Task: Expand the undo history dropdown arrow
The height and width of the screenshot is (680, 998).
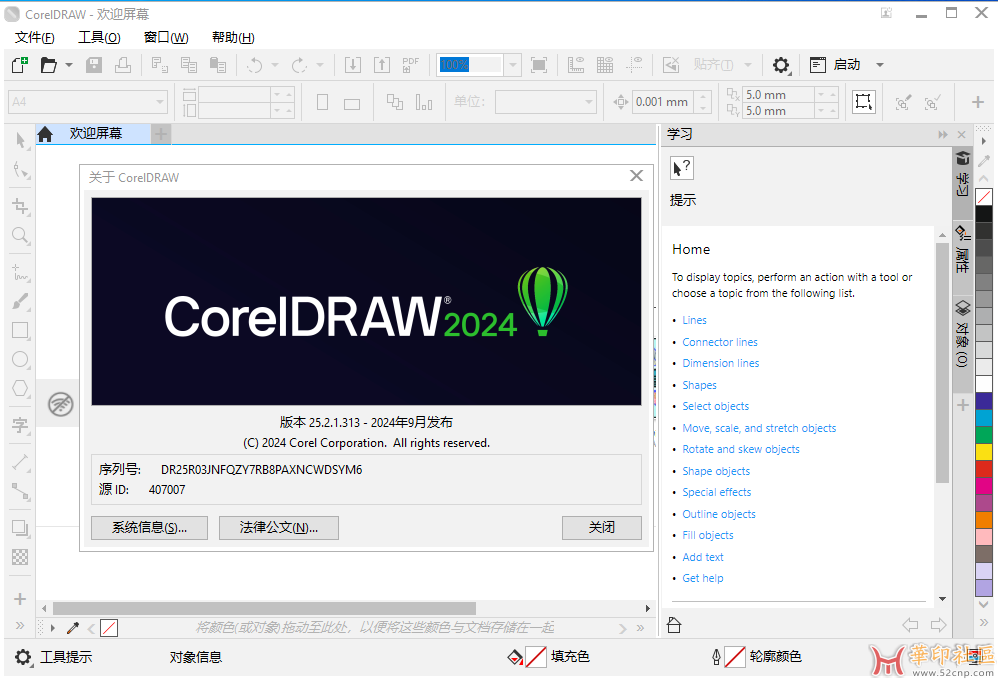Action: 274,65
